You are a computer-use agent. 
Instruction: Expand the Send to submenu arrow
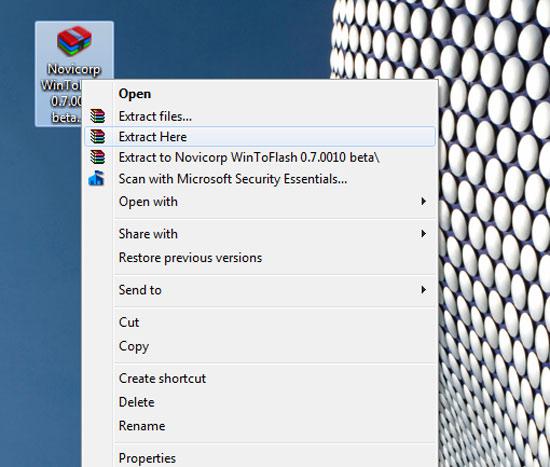pyautogui.click(x=424, y=290)
